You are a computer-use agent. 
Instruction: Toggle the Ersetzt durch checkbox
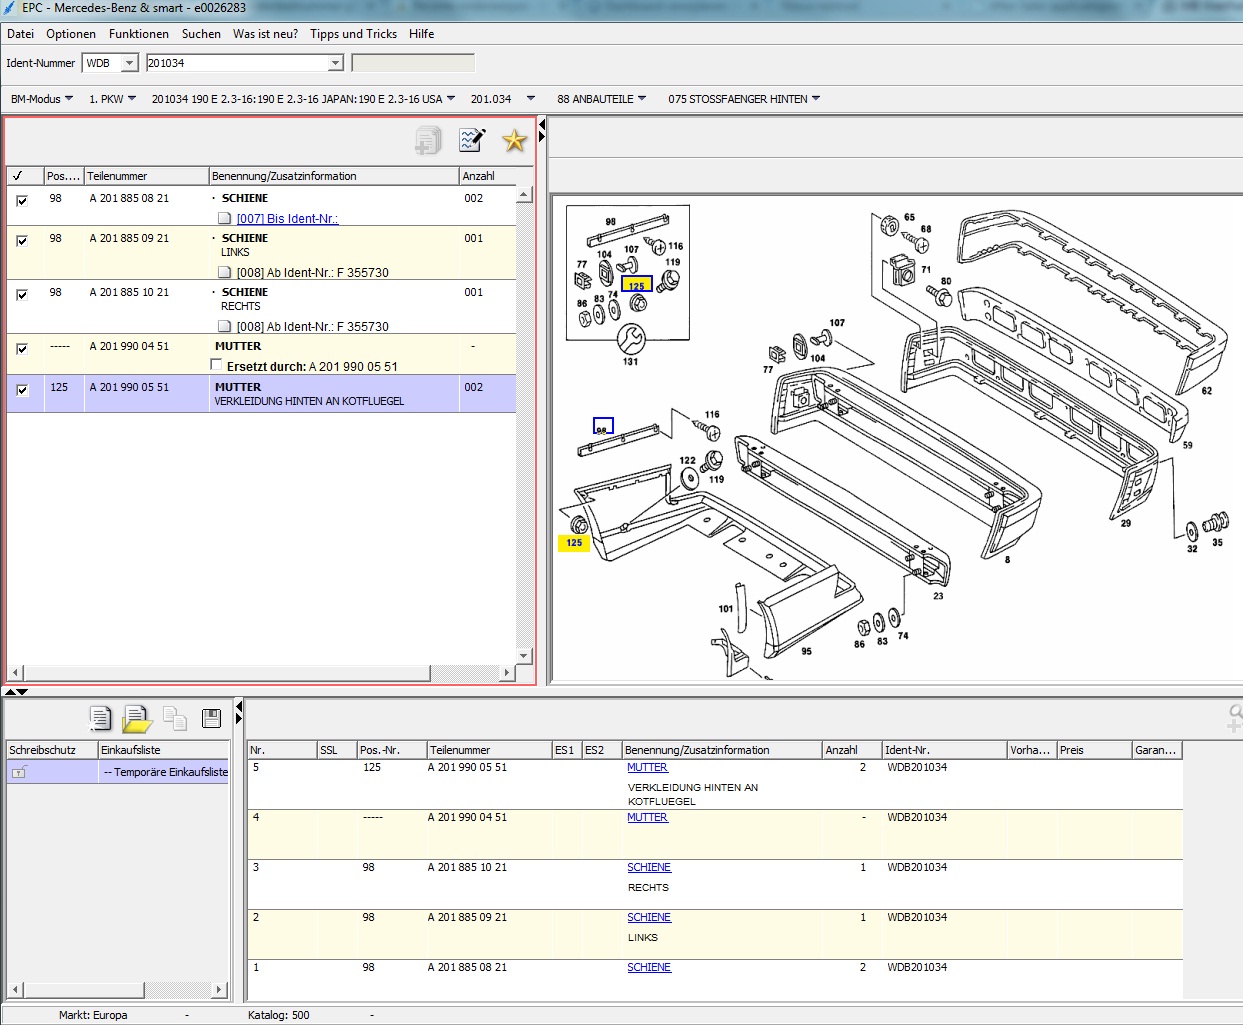(217, 365)
